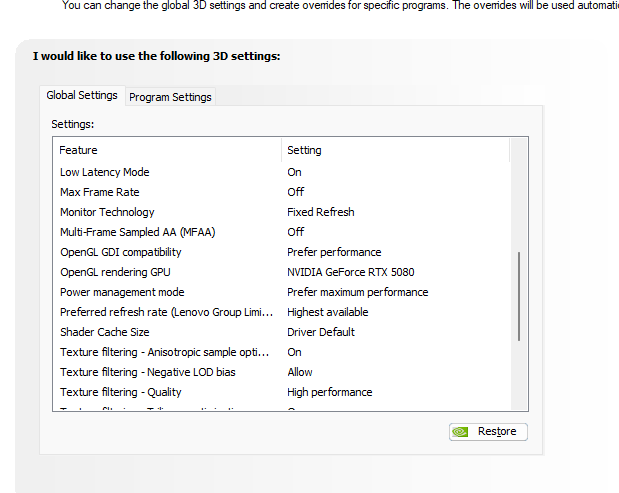Click the On value for Low Latency Mode

point(294,172)
